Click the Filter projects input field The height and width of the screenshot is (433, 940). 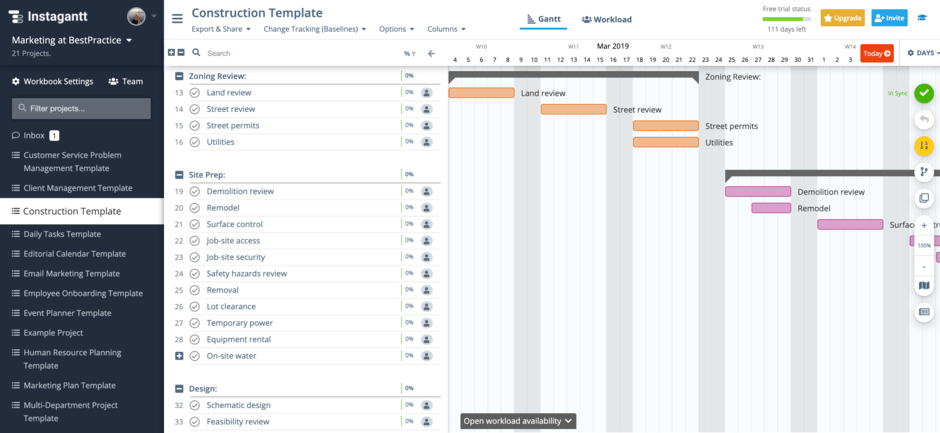tap(81, 109)
